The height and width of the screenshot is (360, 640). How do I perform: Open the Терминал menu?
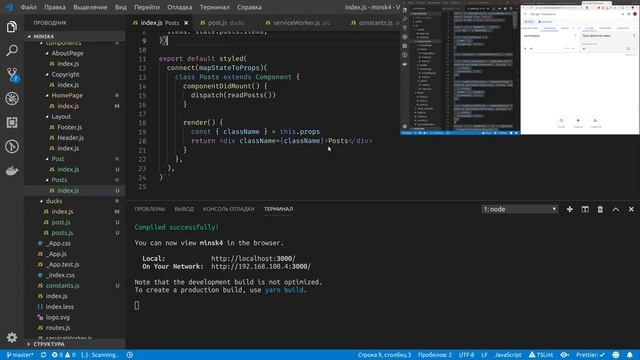[x=214, y=7]
